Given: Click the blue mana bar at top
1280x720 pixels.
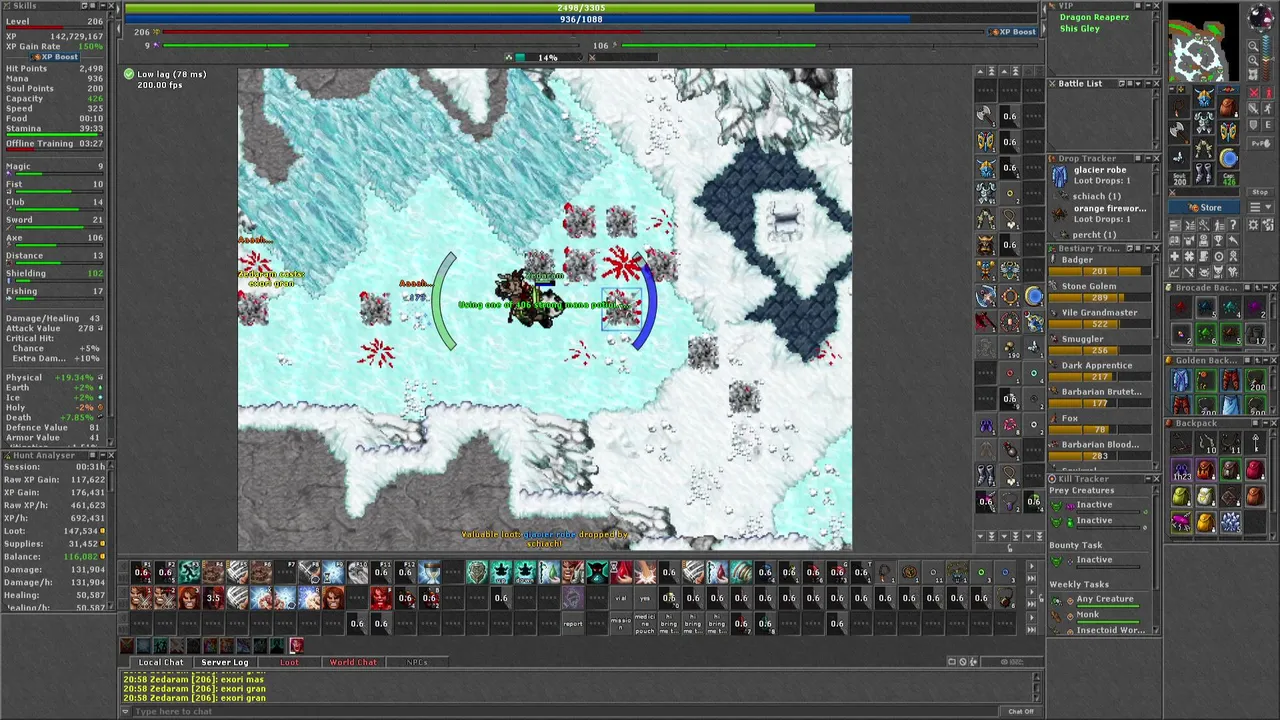Looking at the screenshot, I should [580, 19].
